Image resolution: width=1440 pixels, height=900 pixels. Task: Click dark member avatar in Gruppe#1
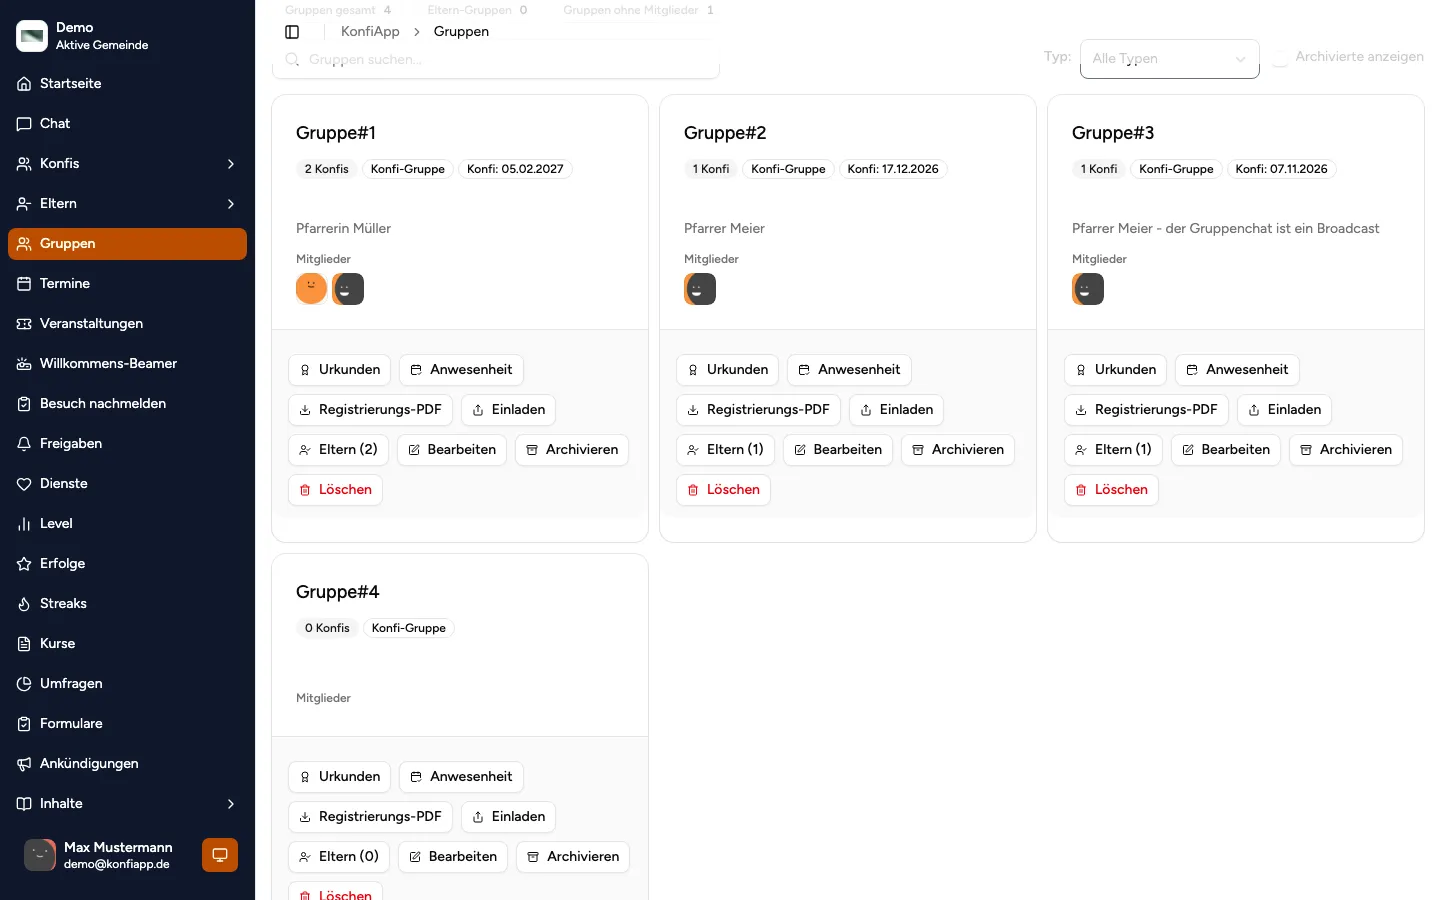point(348,289)
